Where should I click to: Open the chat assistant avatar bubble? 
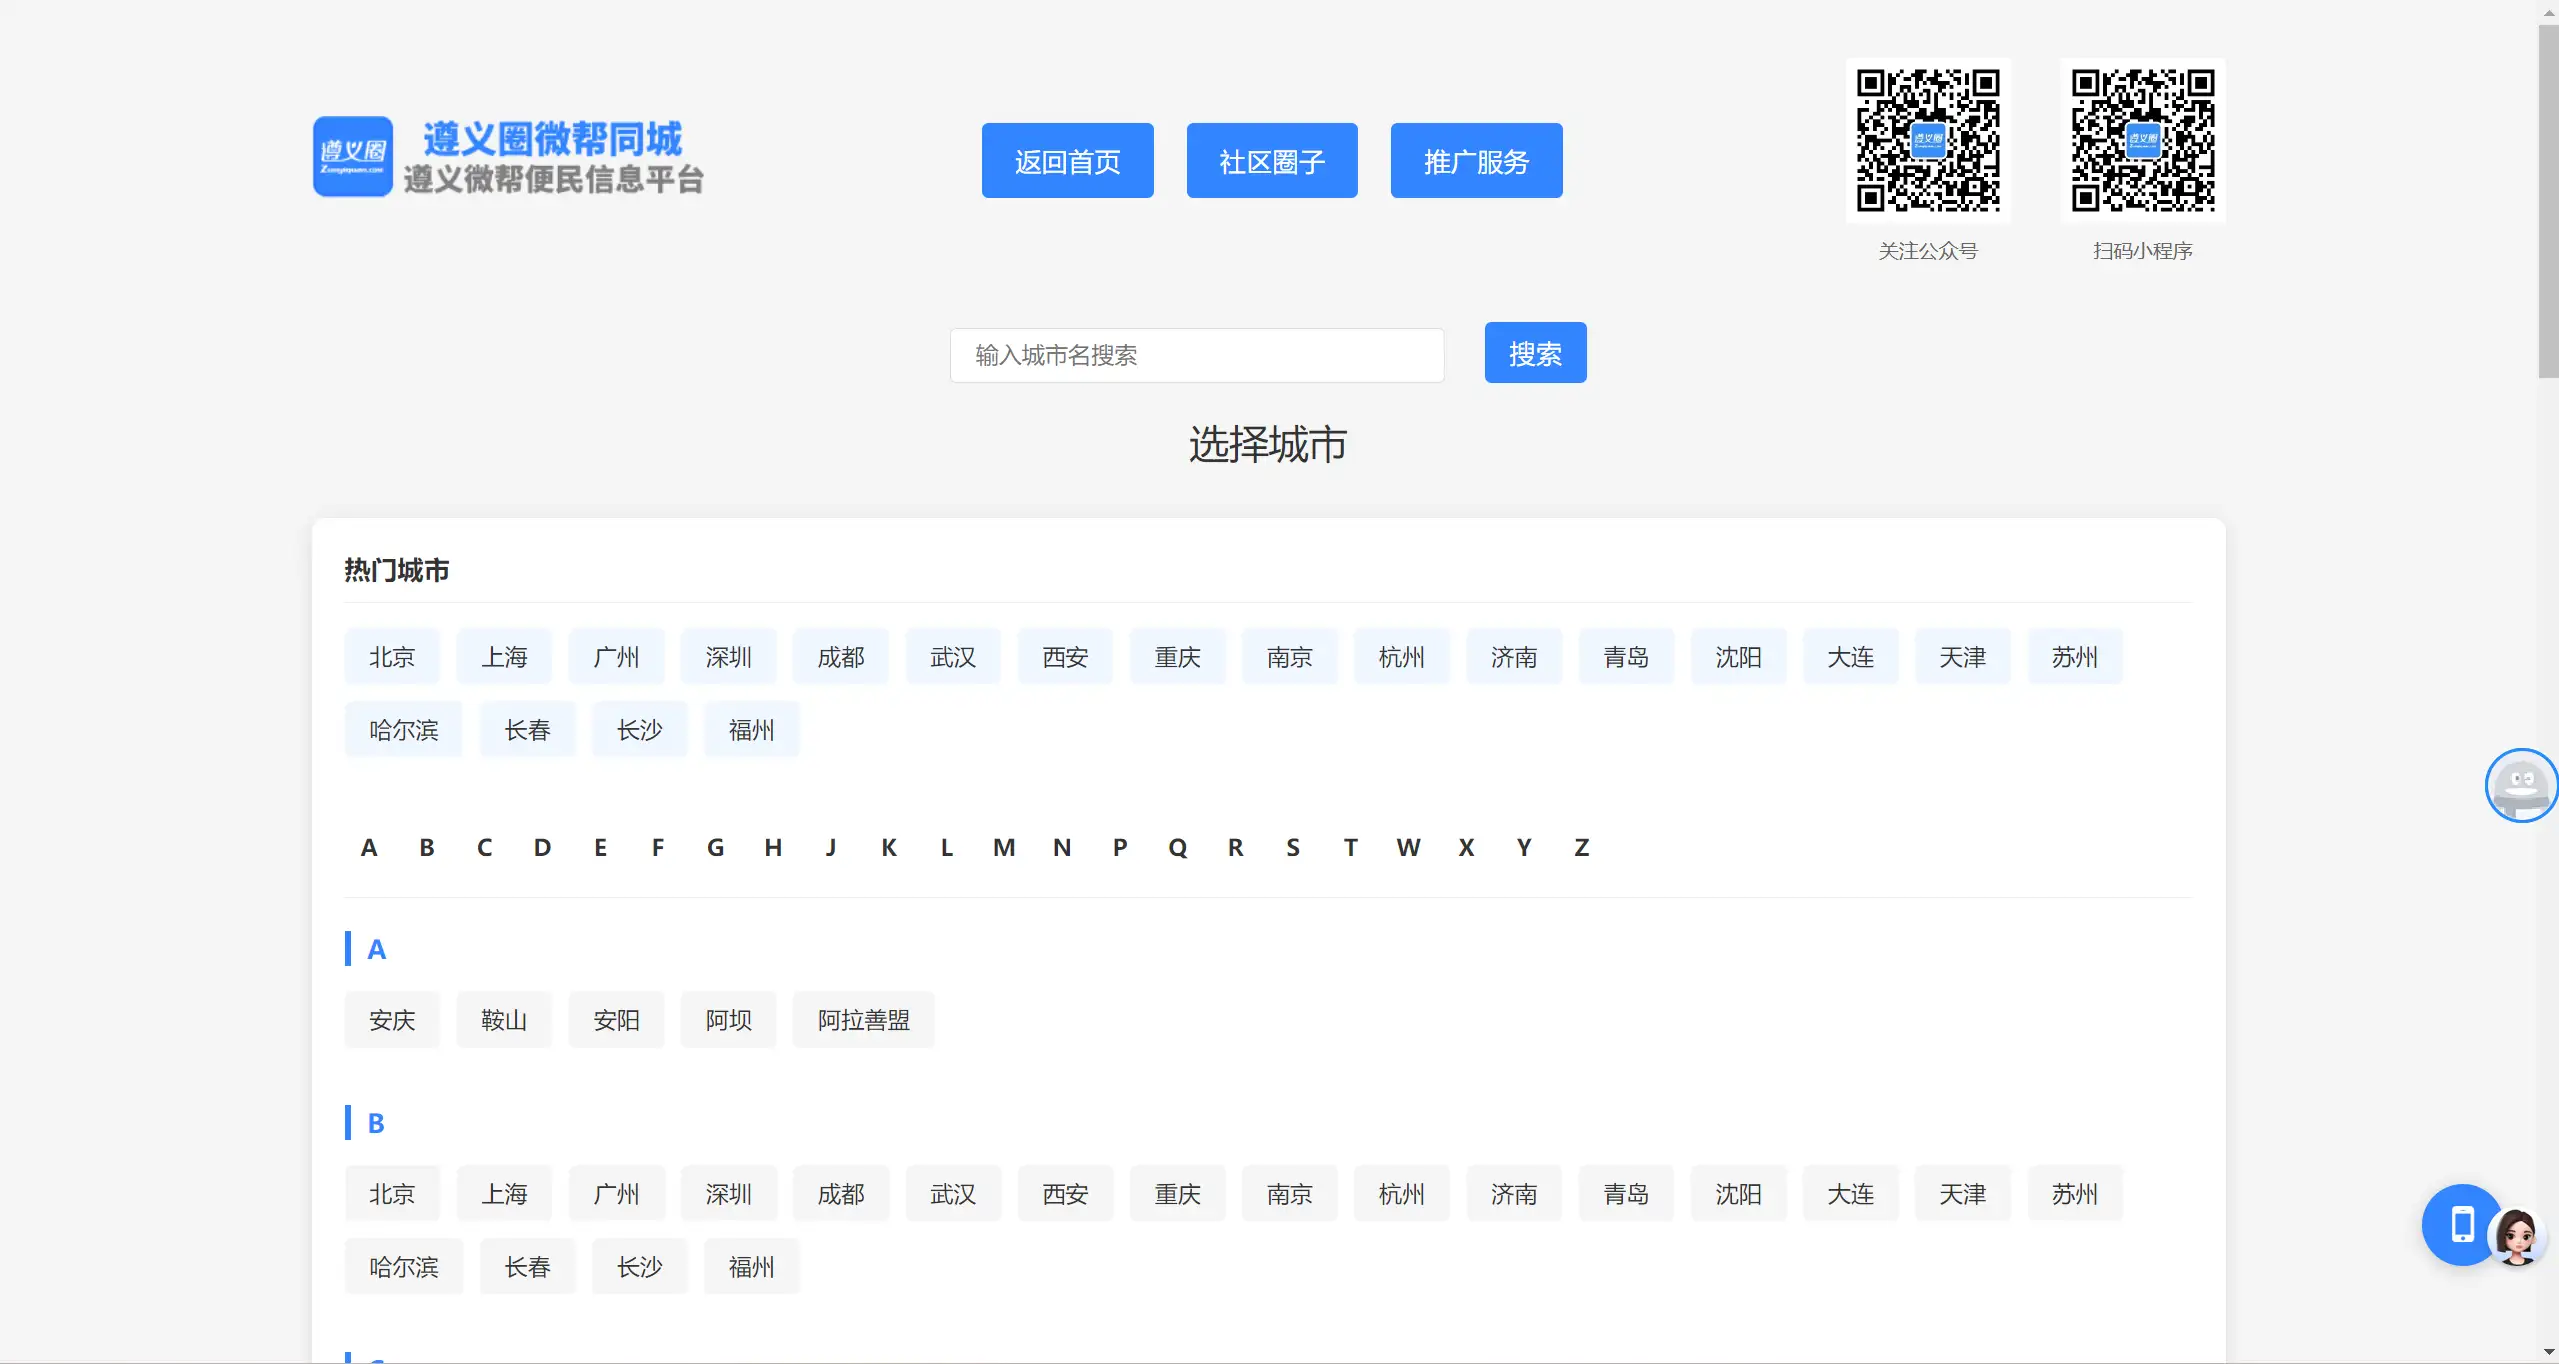tap(2520, 786)
